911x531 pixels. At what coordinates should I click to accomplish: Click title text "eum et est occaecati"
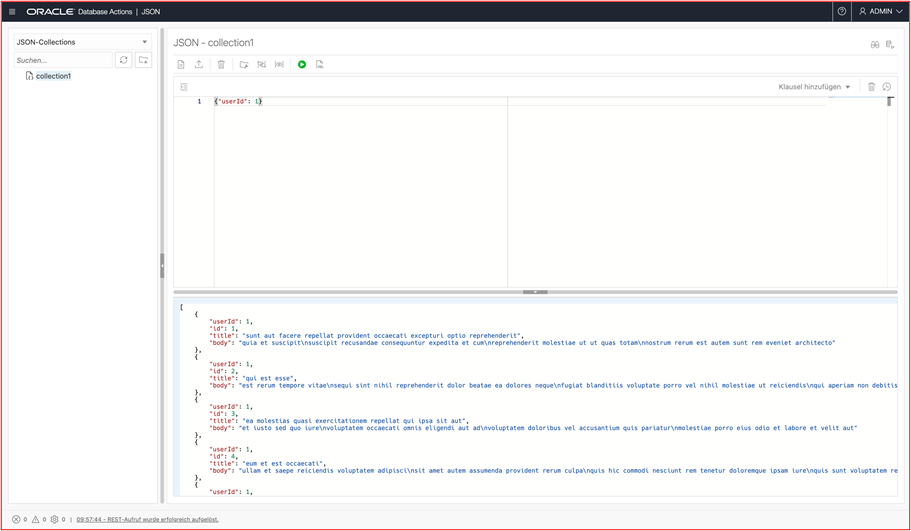[x=284, y=464]
